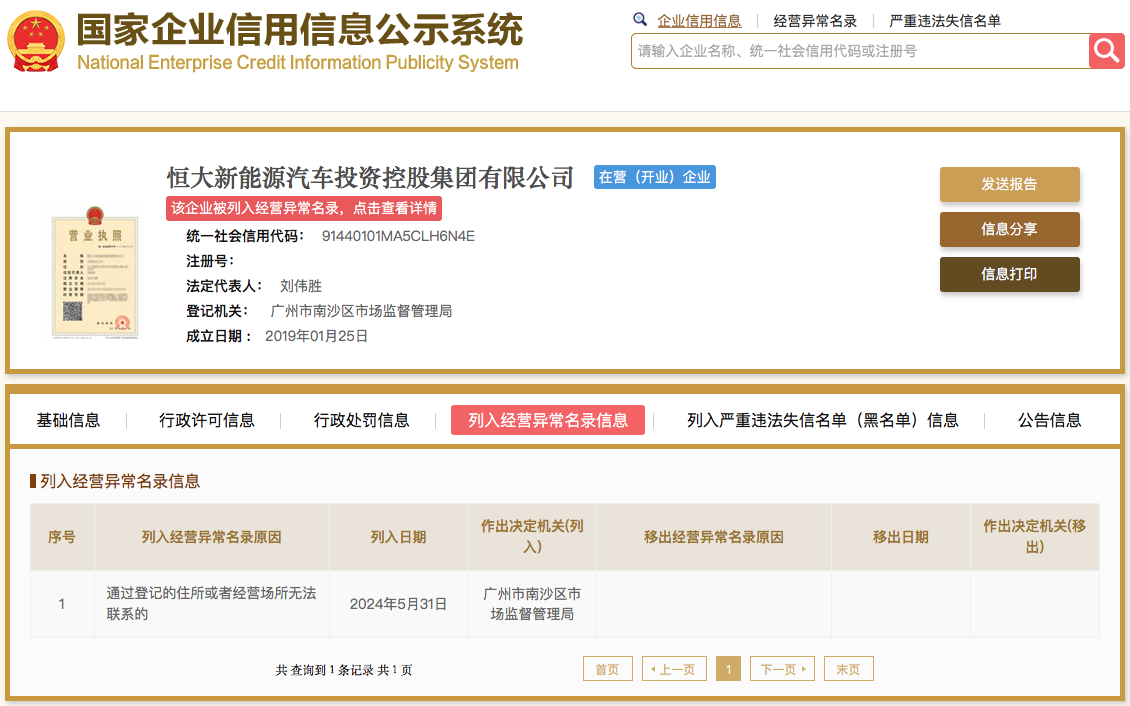The height and width of the screenshot is (706, 1130).
Task: Go to the 首页 pagination button
Action: (608, 669)
